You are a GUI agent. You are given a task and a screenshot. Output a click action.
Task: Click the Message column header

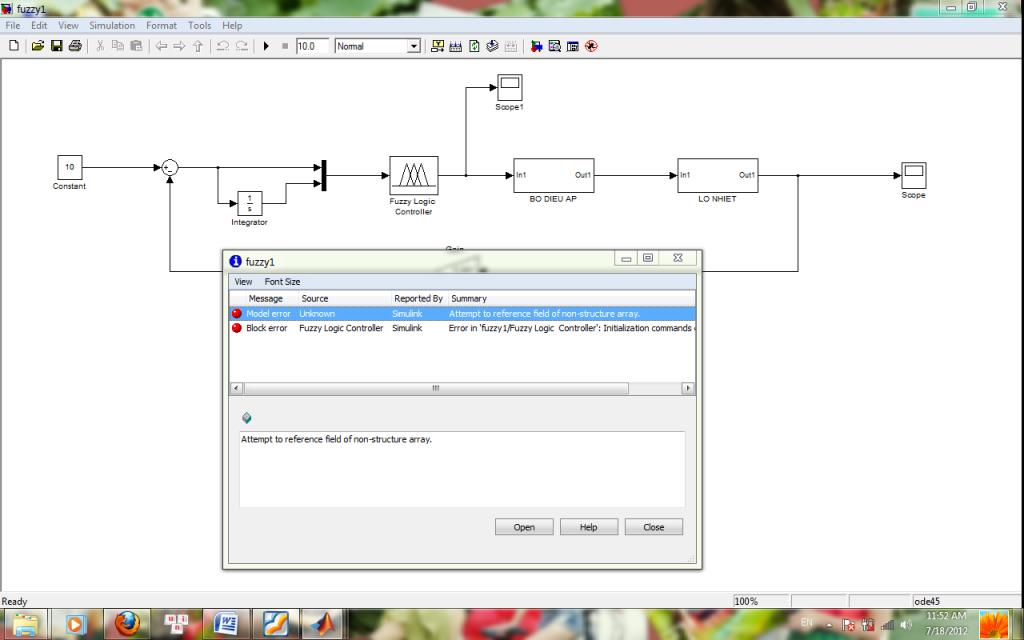[265, 298]
